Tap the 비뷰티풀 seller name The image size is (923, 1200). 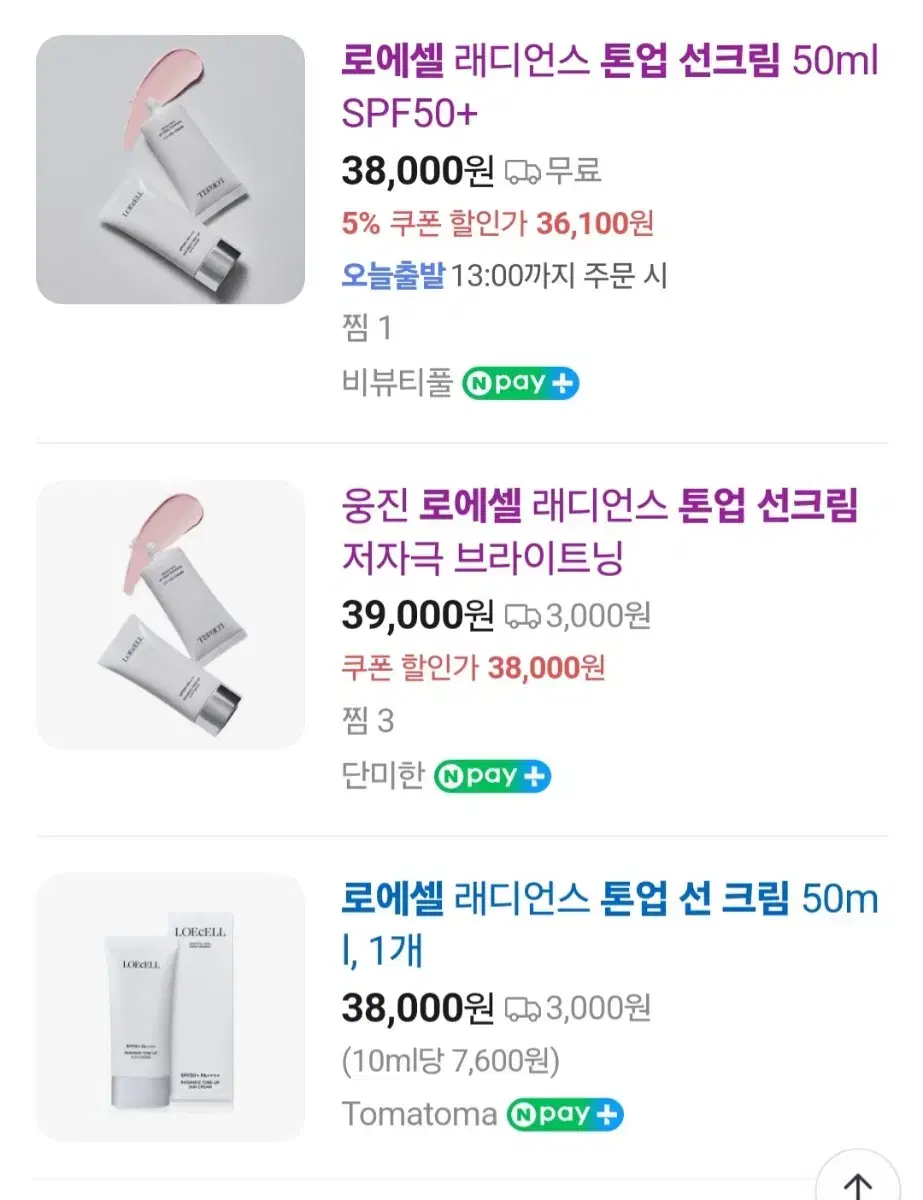tap(397, 383)
